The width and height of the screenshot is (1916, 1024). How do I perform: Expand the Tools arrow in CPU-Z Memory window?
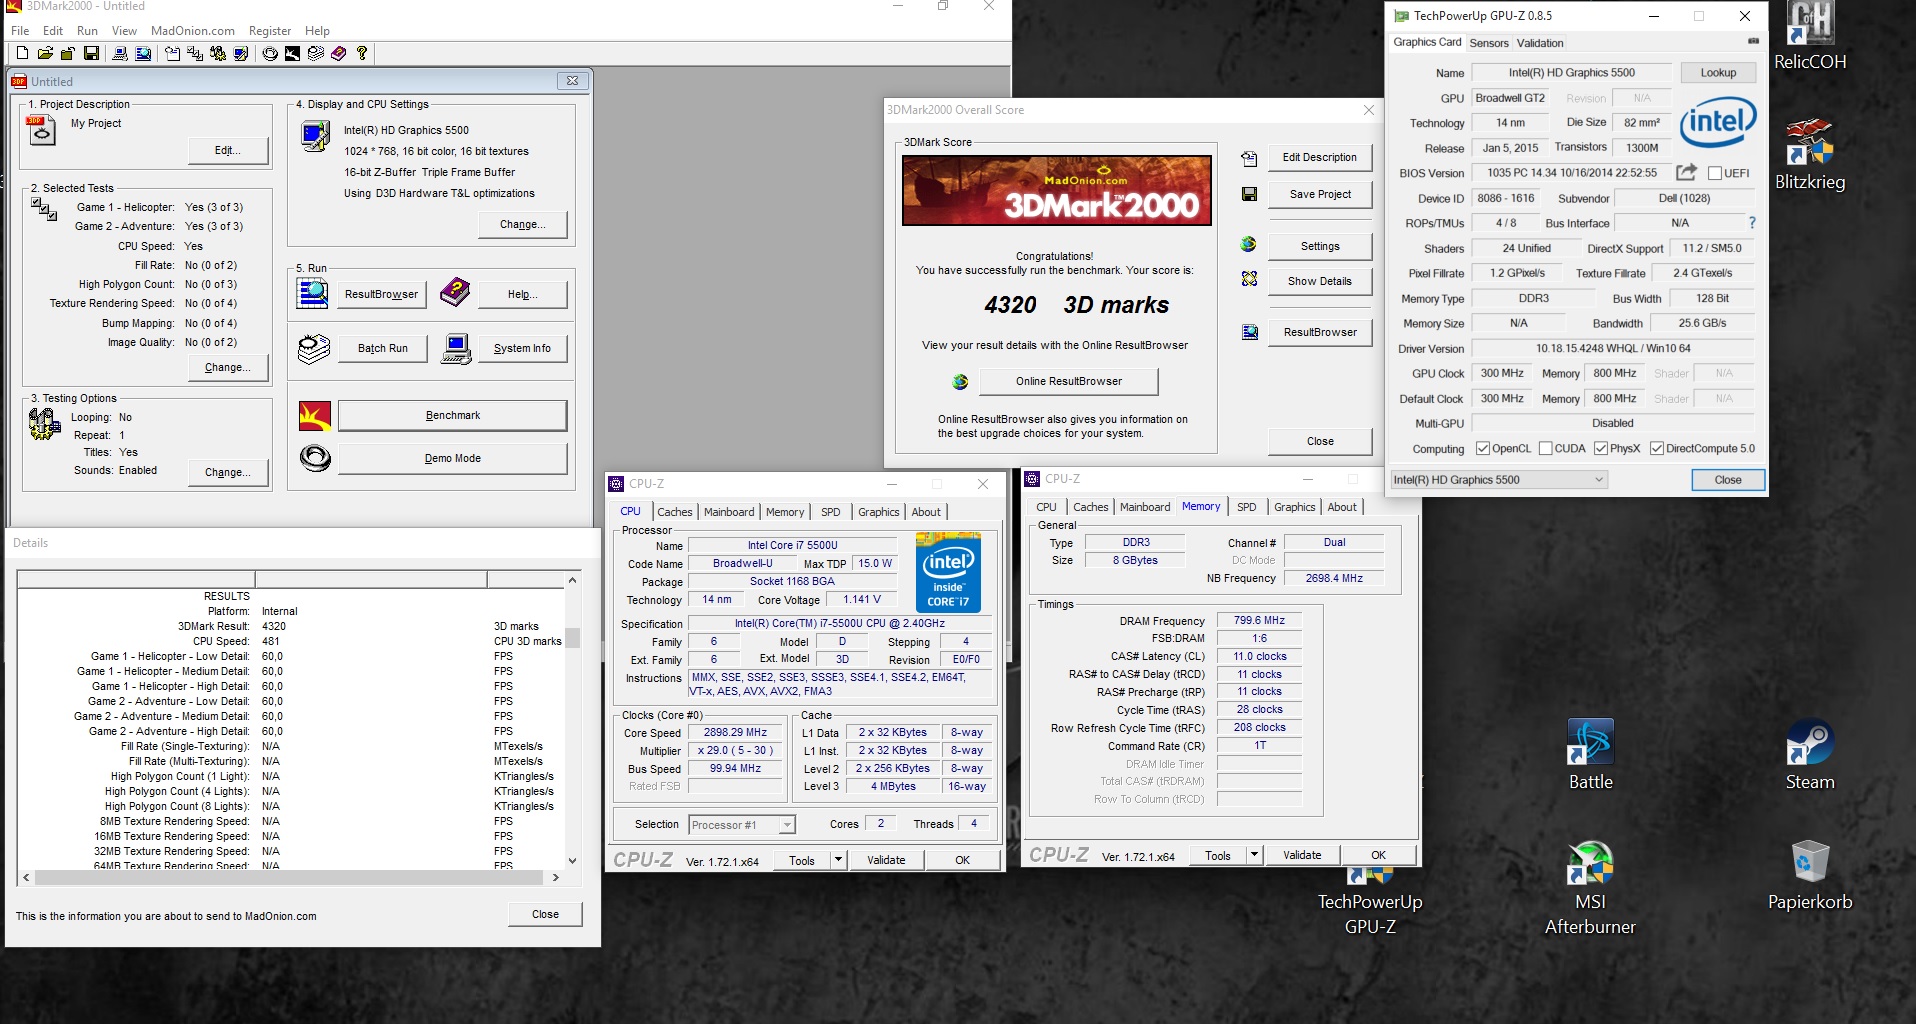(1254, 855)
